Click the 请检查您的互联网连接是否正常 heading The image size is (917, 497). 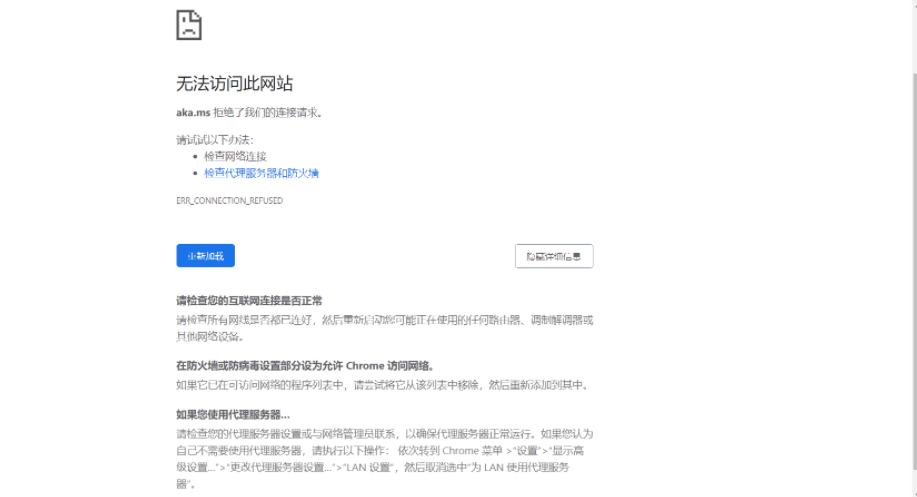[249, 300]
